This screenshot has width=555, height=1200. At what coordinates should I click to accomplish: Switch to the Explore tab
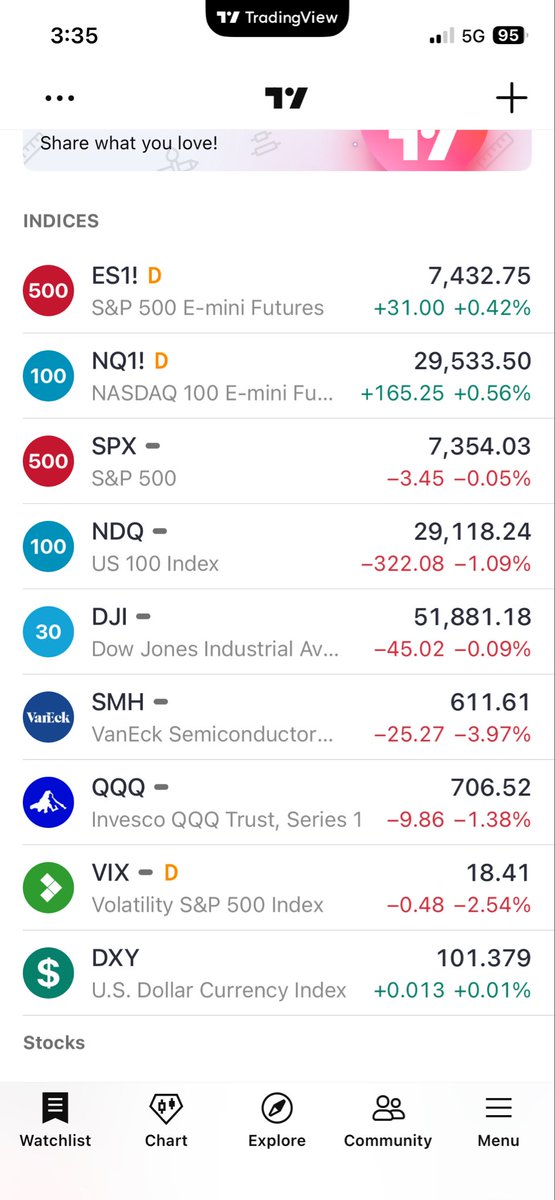point(277,1120)
